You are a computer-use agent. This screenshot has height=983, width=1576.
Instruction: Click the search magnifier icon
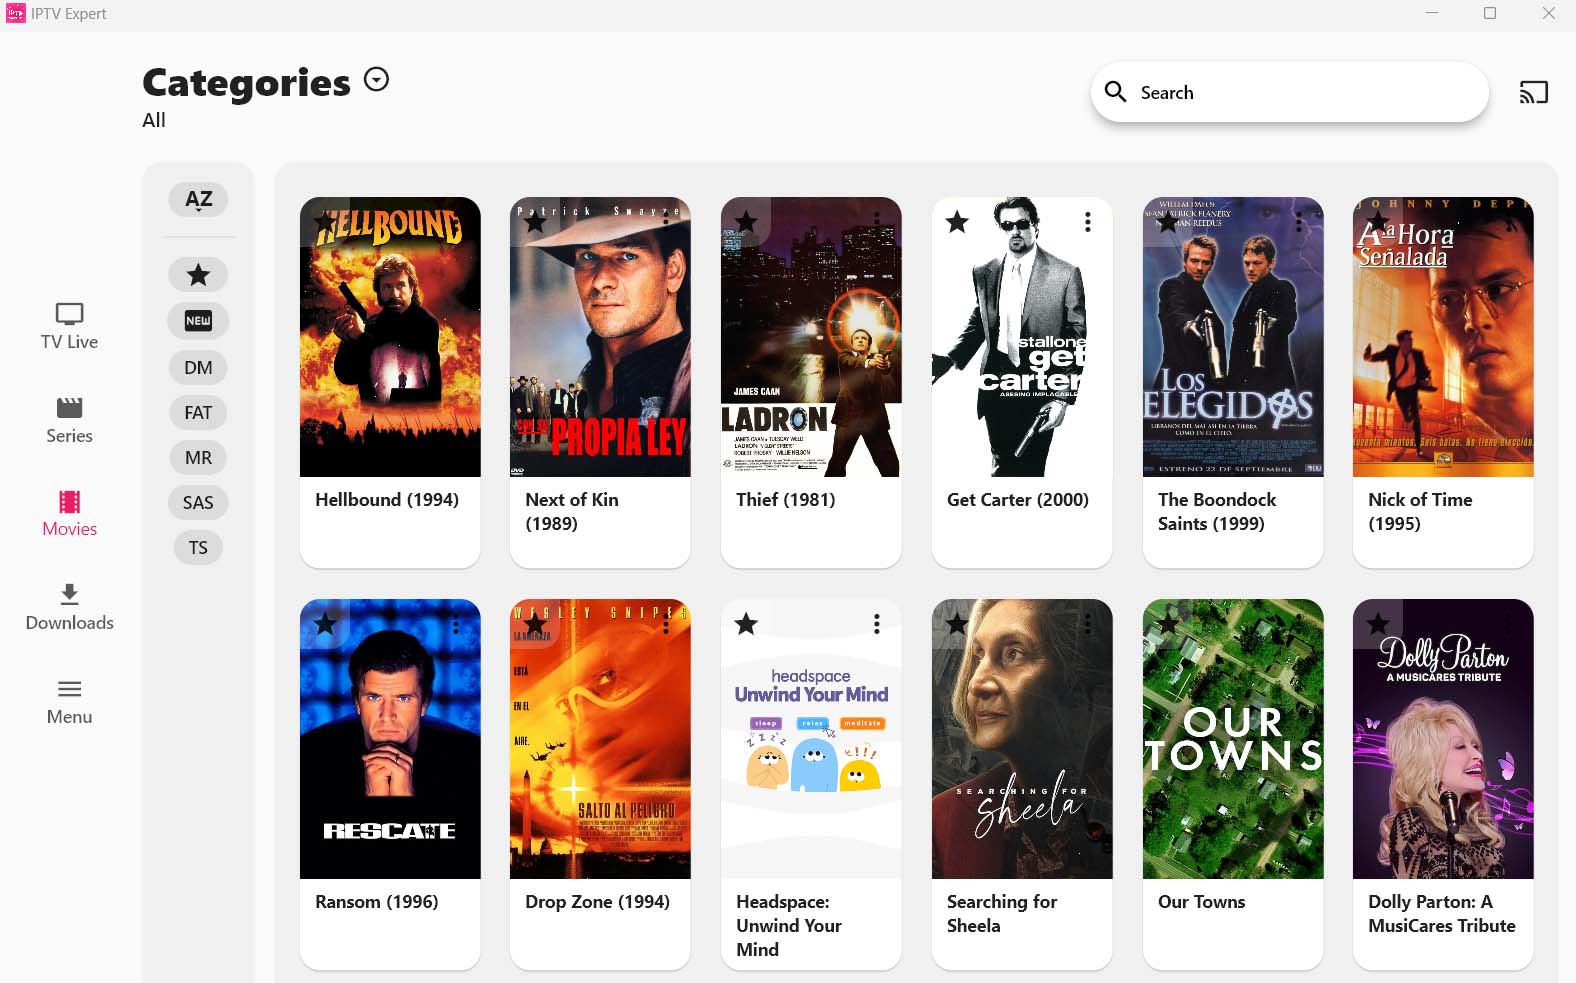1115,92
